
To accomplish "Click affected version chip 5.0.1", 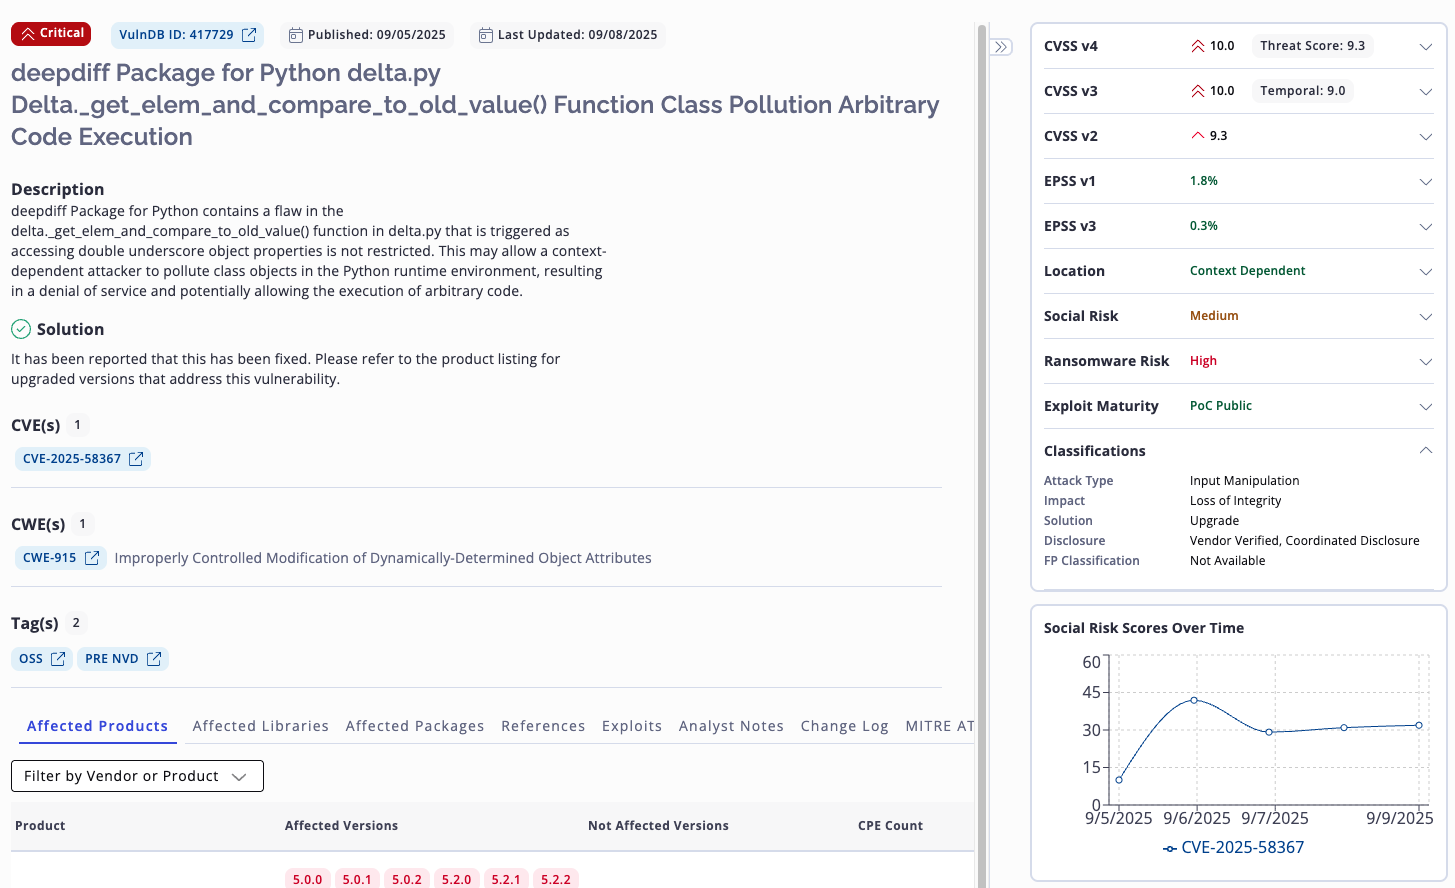I will coord(357,879).
